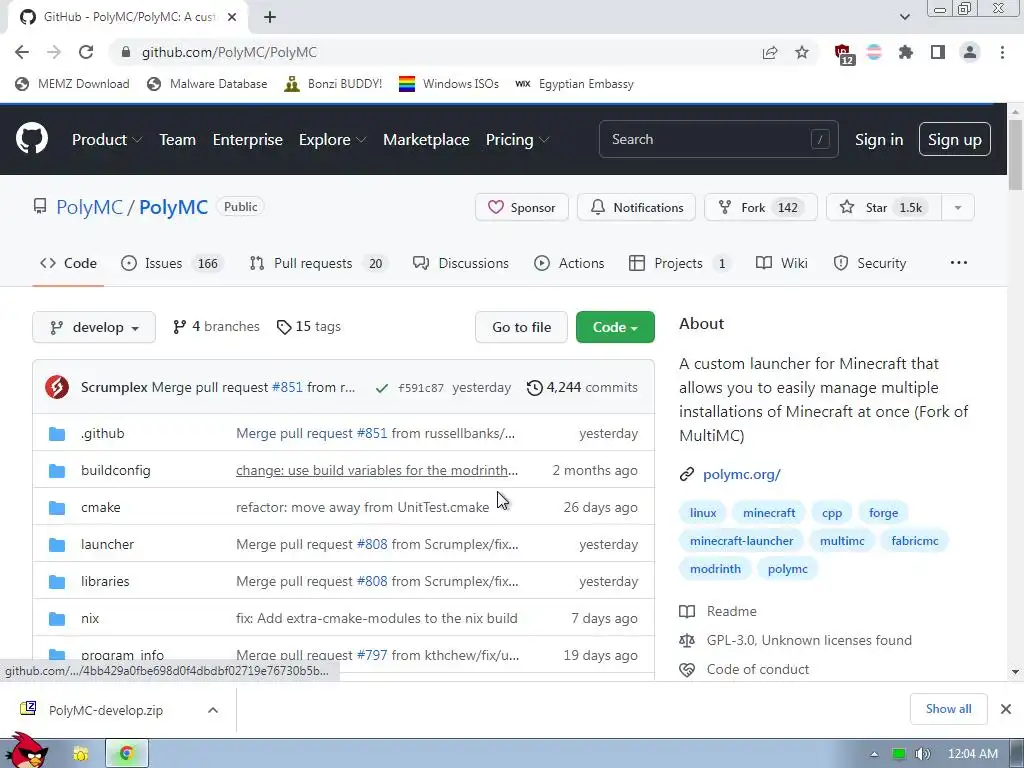The width and height of the screenshot is (1024, 768).
Task: Click the Angry Birds start button
Action: tap(29, 751)
